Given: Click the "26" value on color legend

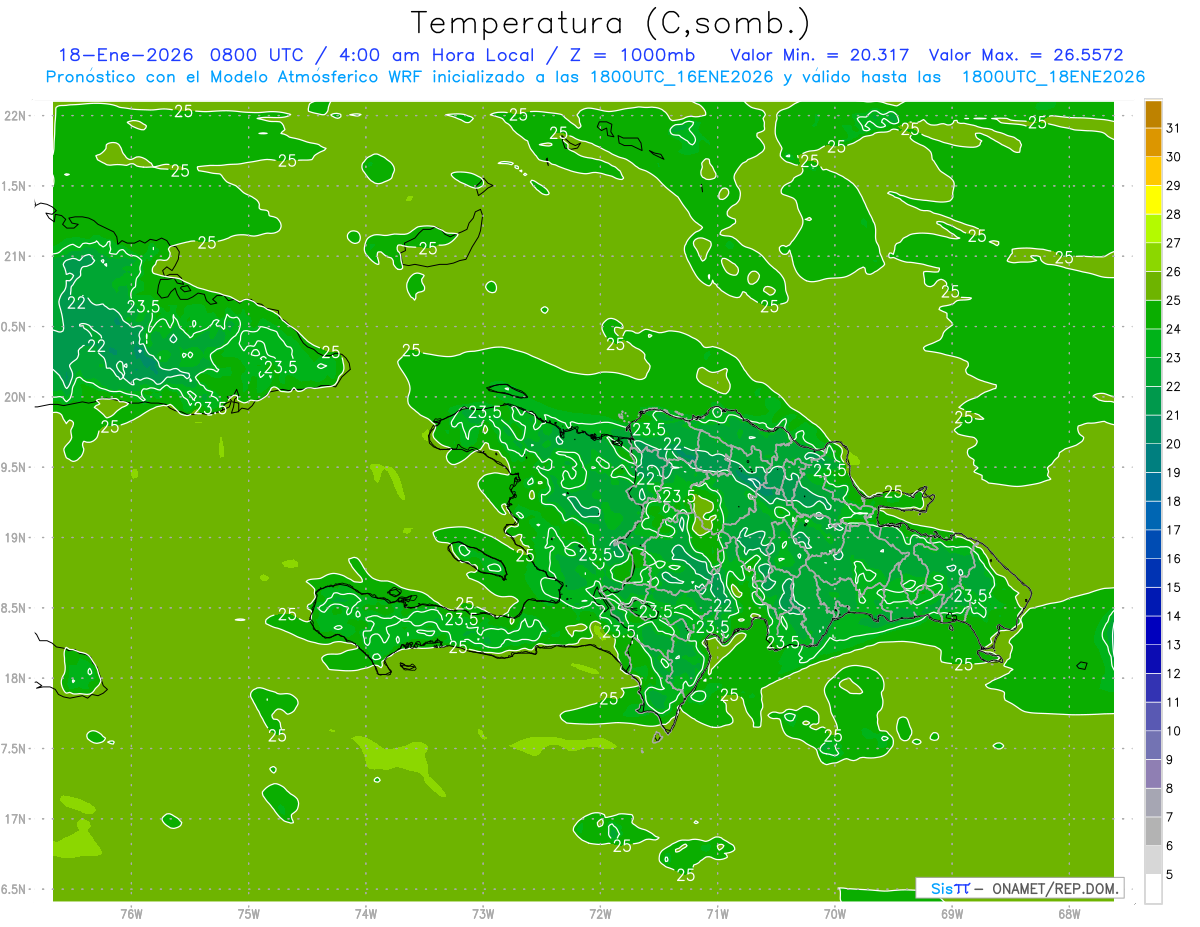Looking at the screenshot, I should point(1174,271).
